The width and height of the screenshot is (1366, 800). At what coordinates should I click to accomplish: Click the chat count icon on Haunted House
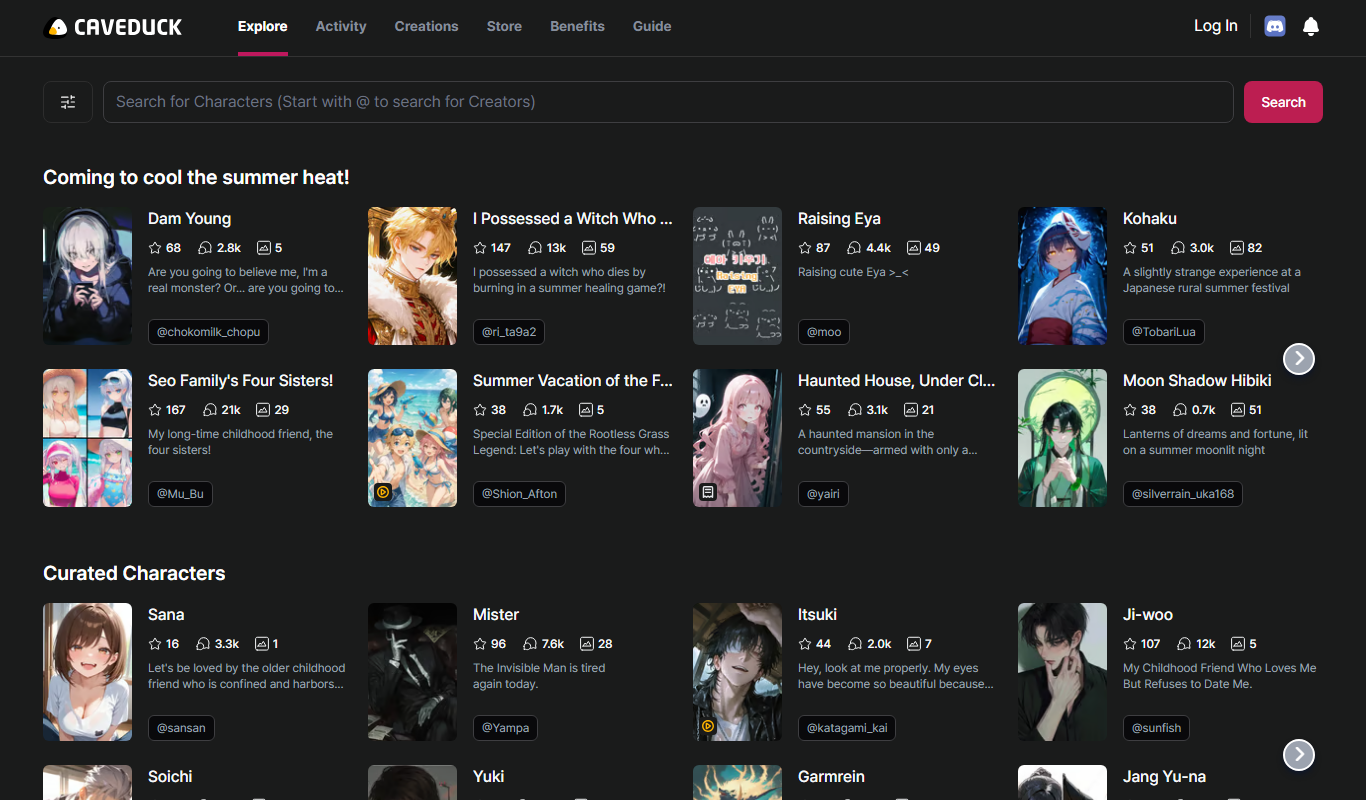tap(854, 410)
